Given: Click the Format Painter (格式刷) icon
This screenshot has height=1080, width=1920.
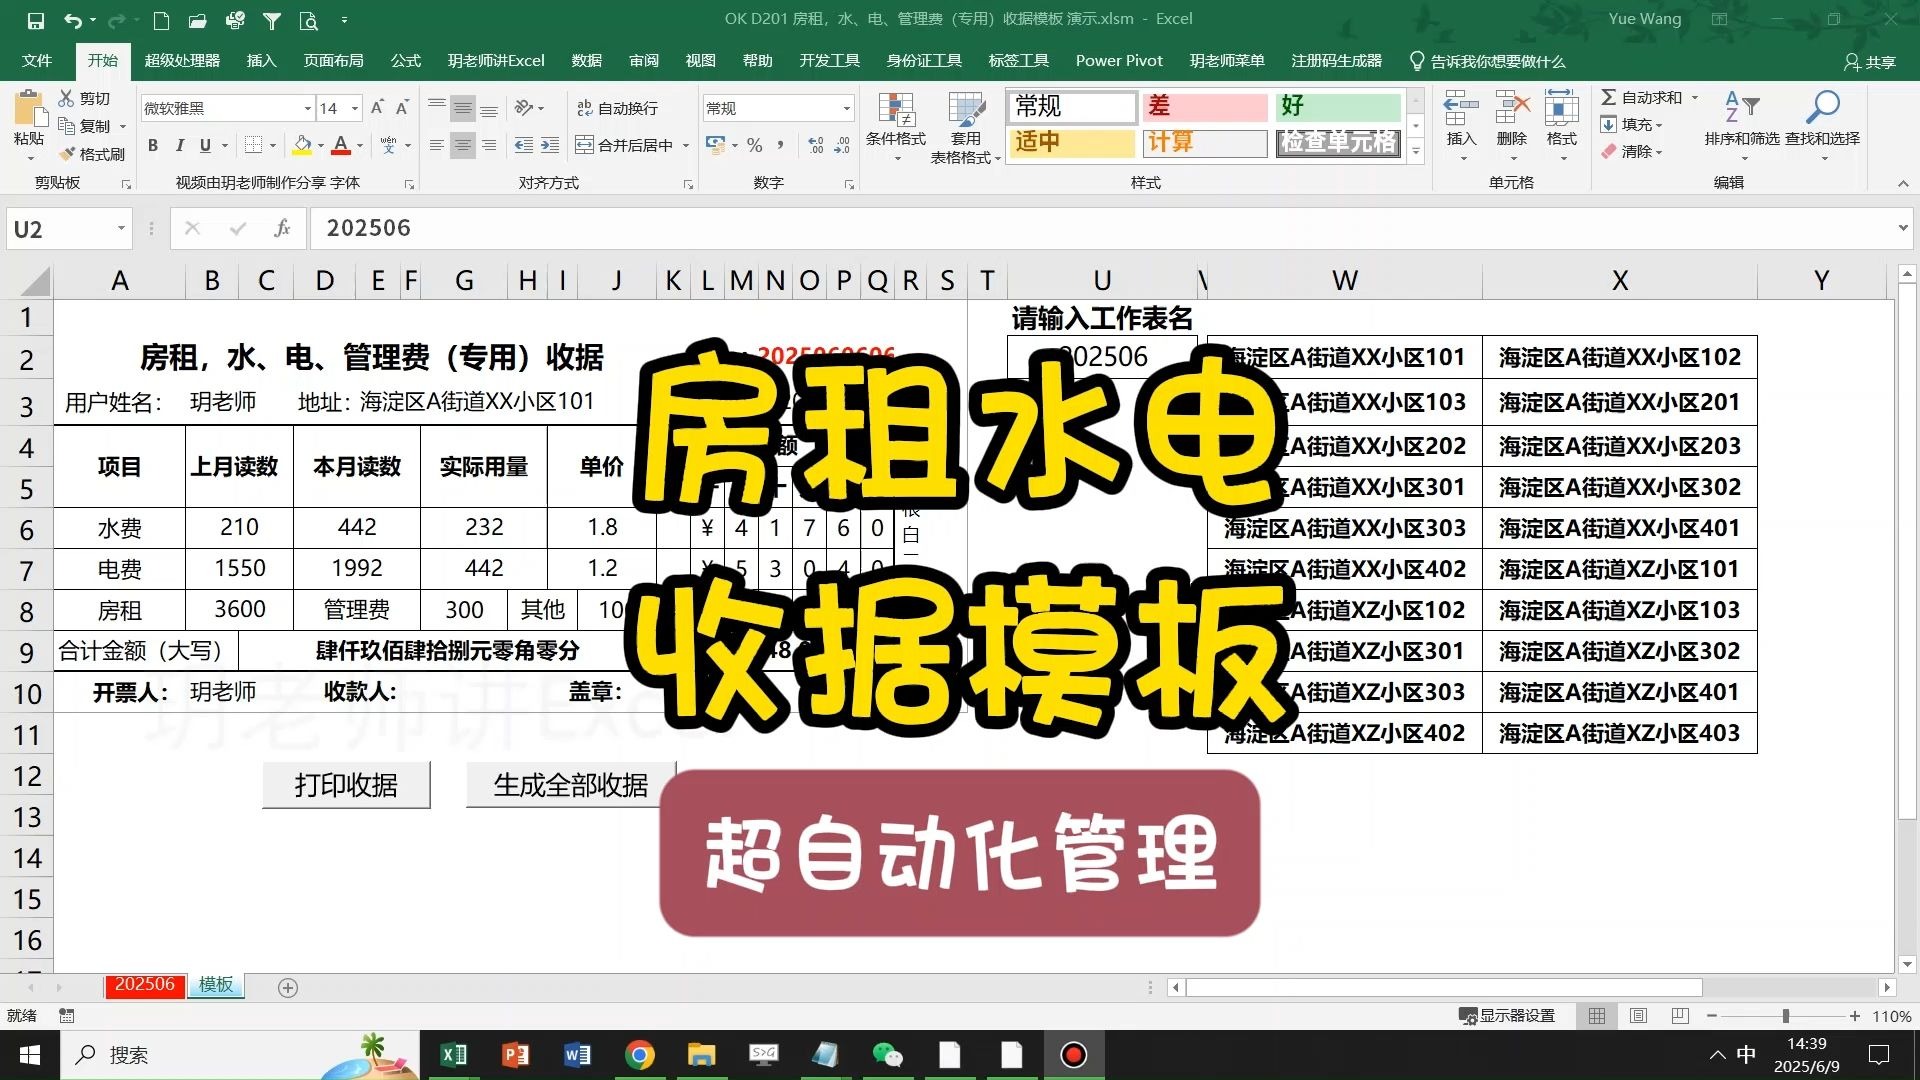Looking at the screenshot, I should point(67,153).
